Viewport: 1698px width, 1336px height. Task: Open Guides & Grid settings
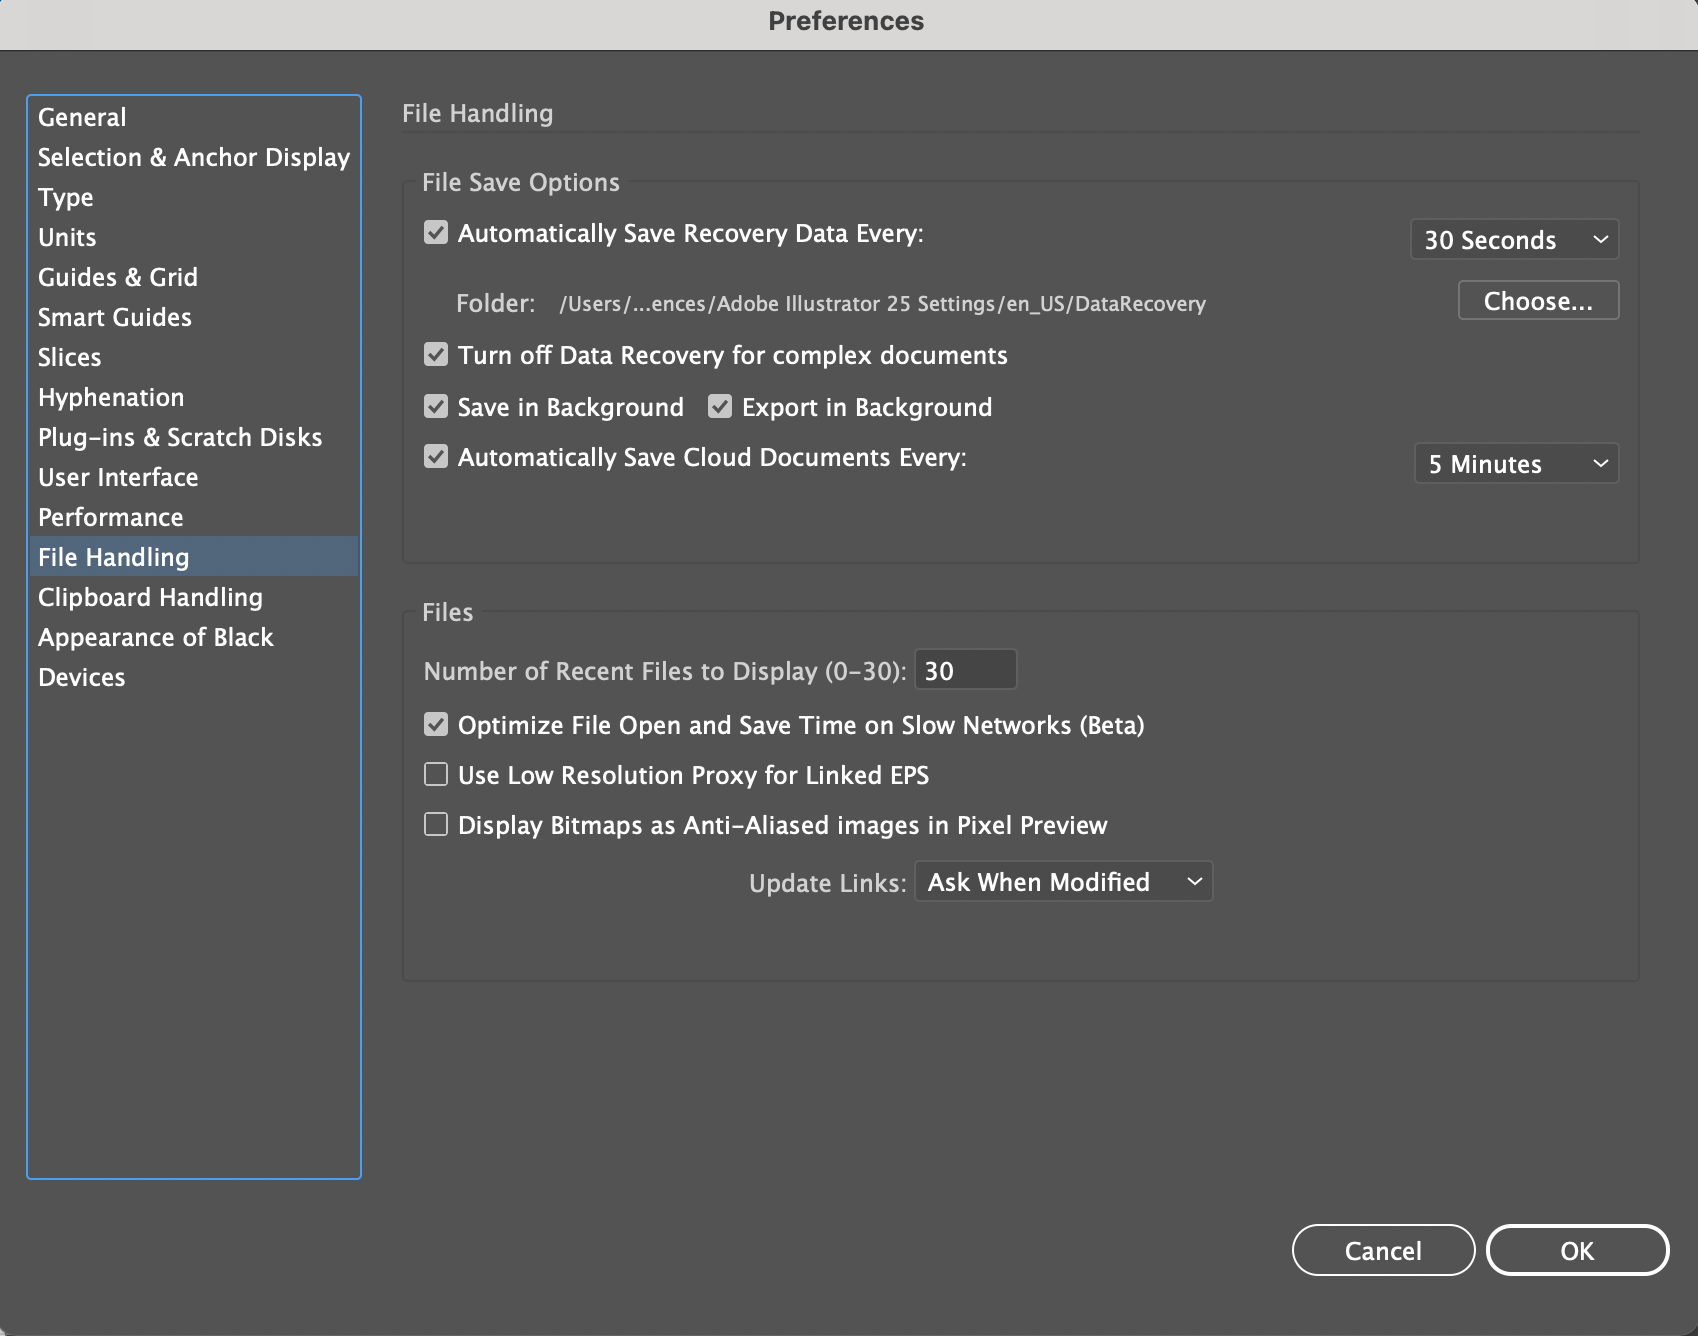pos(117,277)
